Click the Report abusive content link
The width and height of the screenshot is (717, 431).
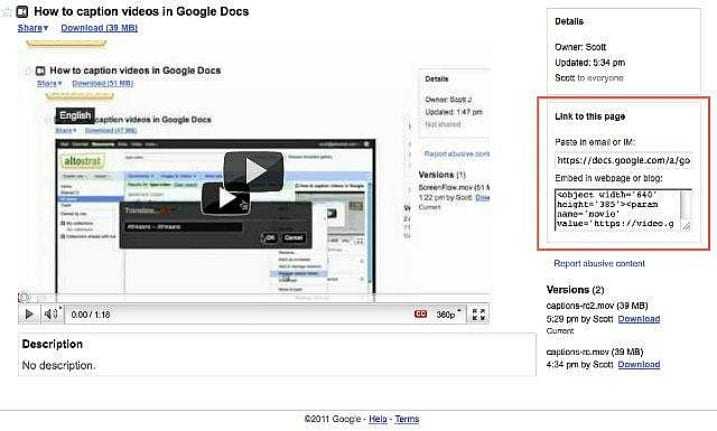pyautogui.click(x=599, y=264)
